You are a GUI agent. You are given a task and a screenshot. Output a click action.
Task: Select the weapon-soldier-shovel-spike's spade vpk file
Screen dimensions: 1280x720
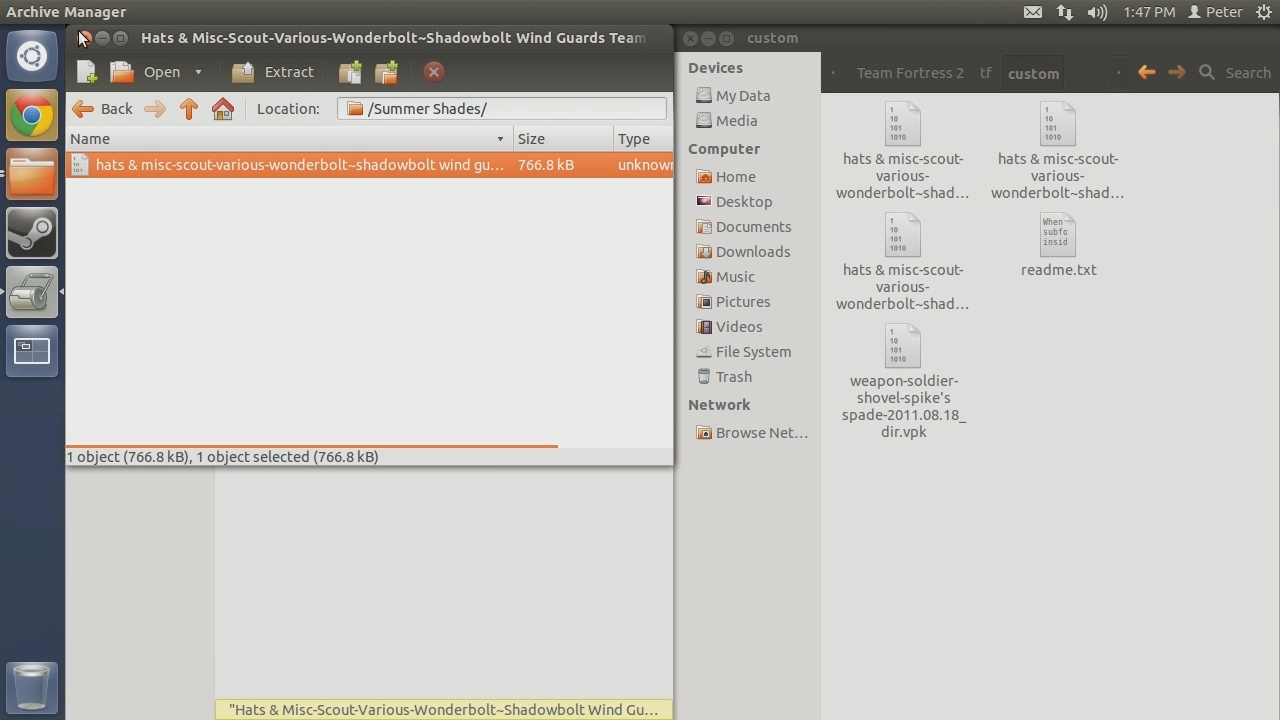(x=904, y=382)
